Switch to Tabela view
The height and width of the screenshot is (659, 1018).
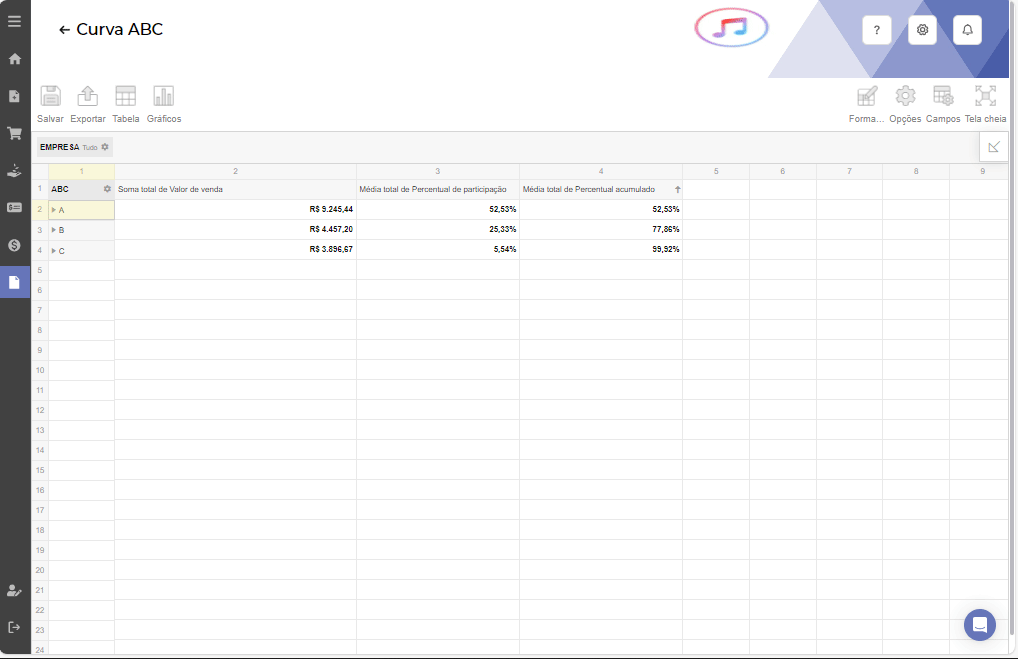tap(126, 97)
